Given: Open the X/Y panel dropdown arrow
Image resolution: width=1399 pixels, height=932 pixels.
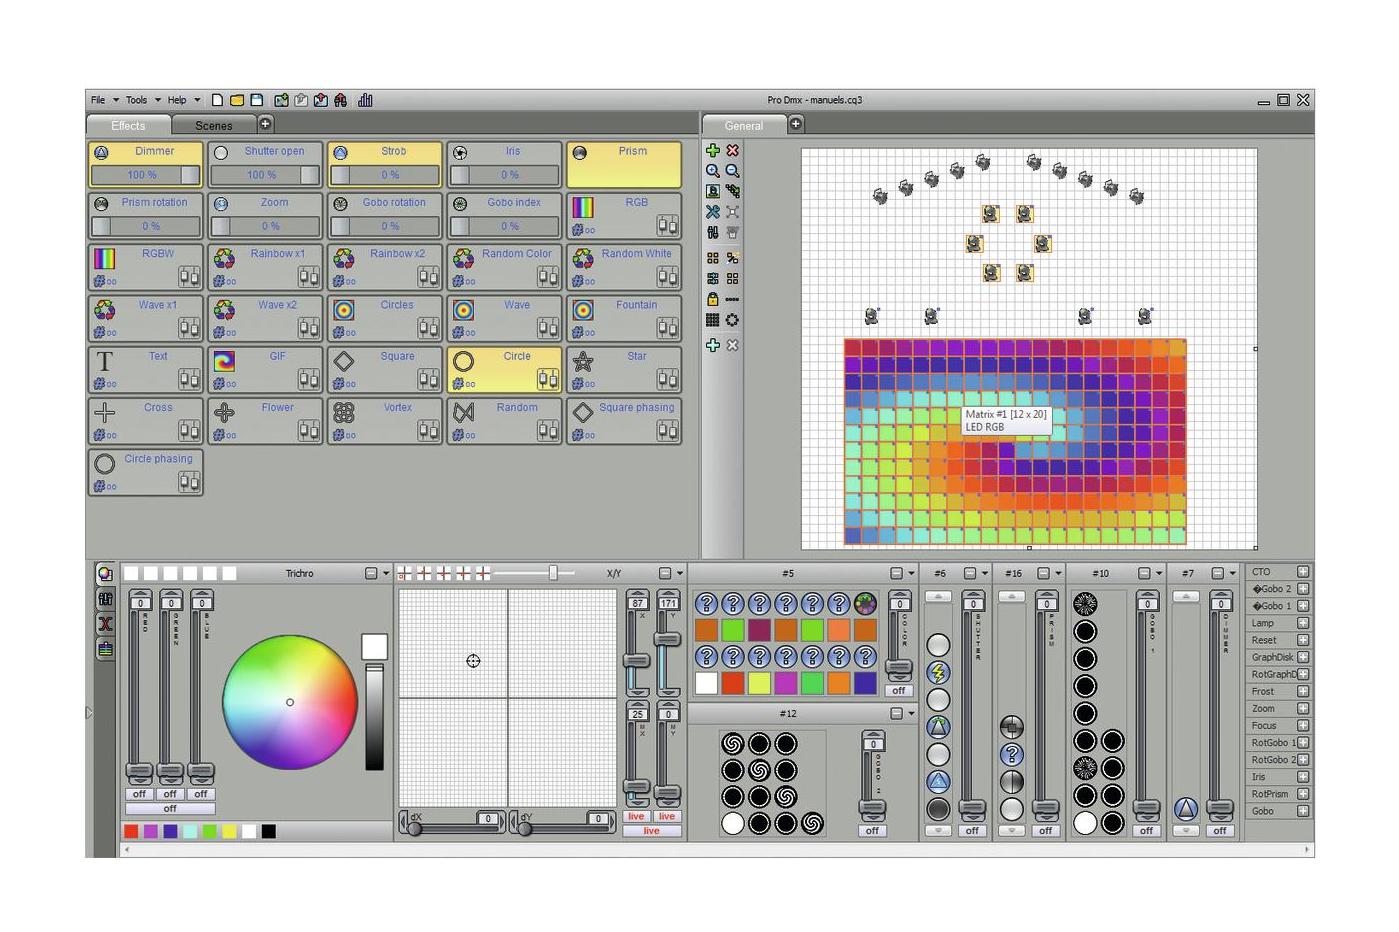Looking at the screenshot, I should tap(680, 574).
